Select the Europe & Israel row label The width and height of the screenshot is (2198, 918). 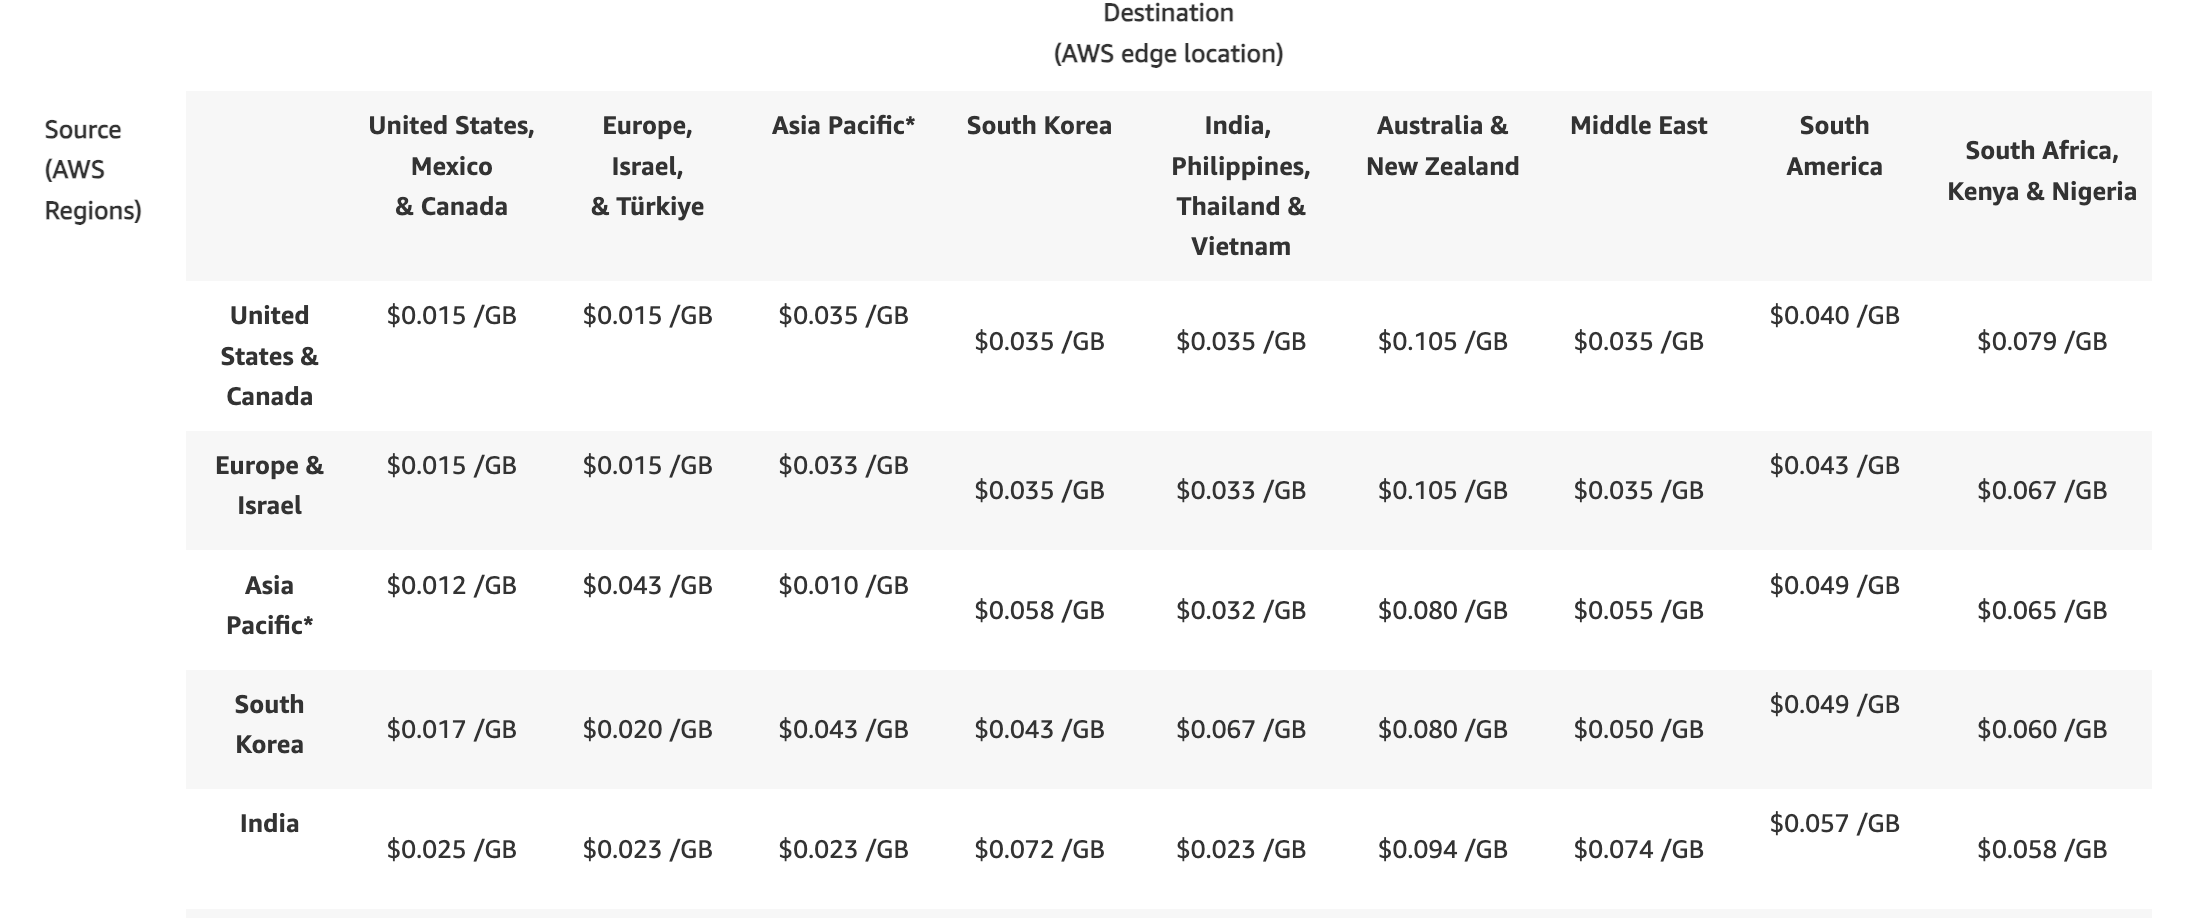(269, 485)
